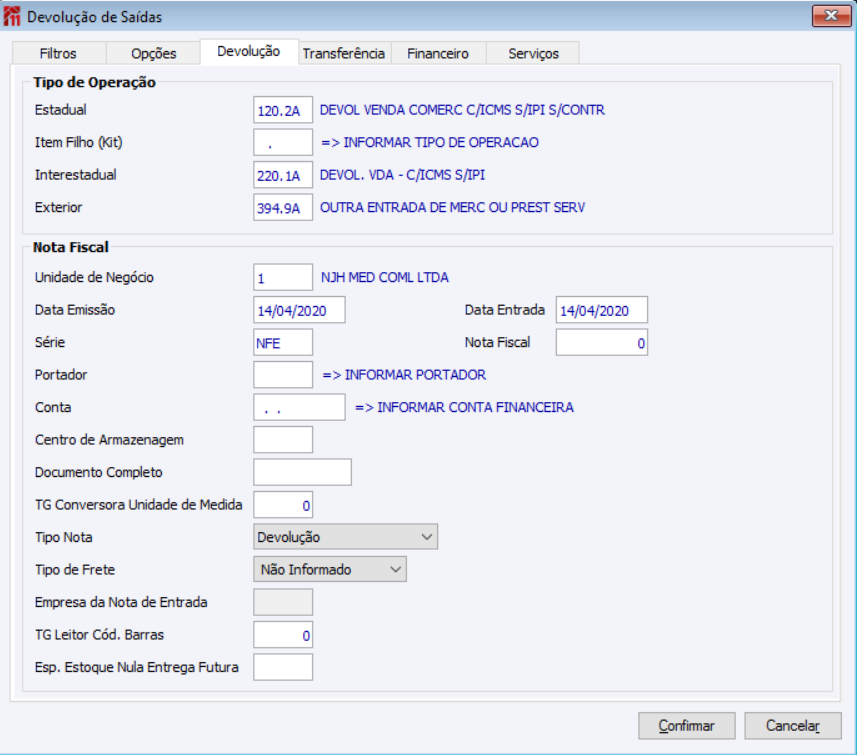The height and width of the screenshot is (755, 857).
Task: Click the Cancelar button
Action: pyautogui.click(x=793, y=726)
